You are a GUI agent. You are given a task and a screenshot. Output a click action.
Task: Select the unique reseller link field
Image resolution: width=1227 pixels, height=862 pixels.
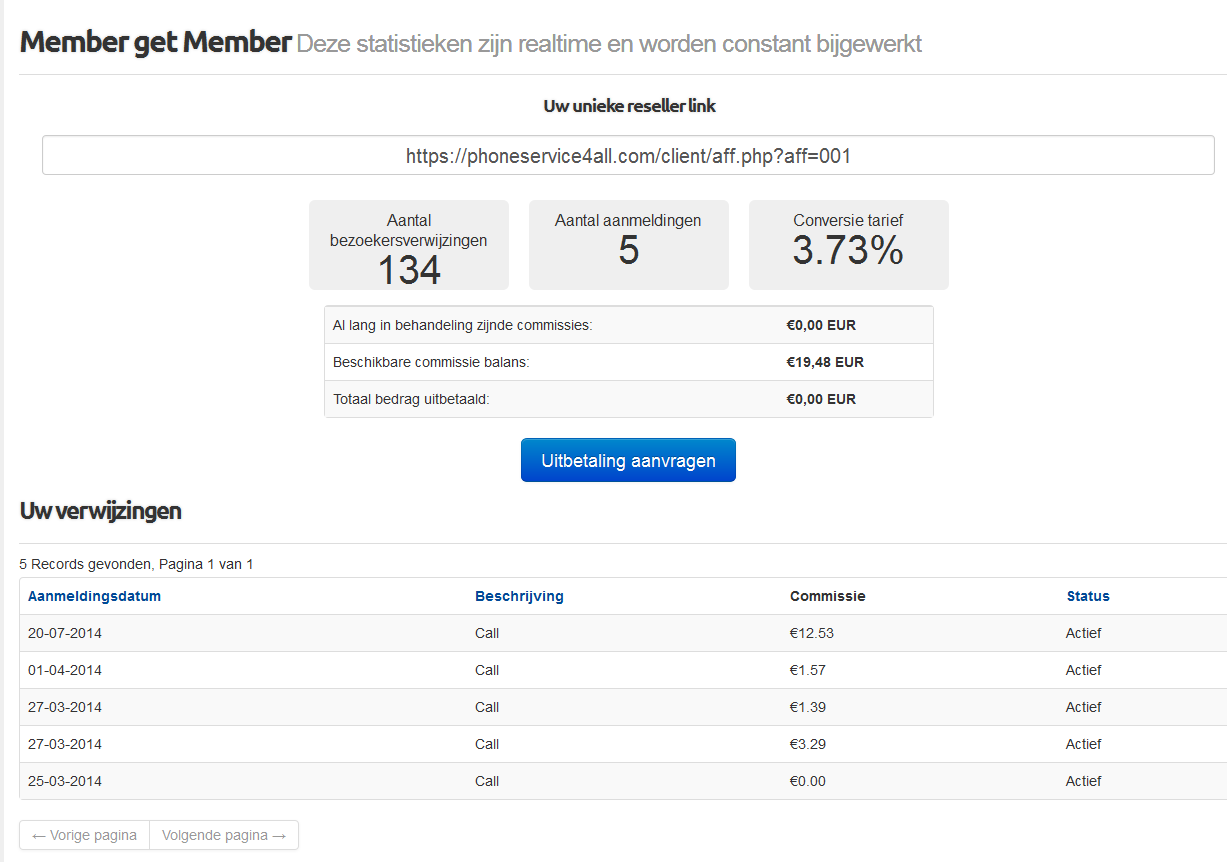[x=628, y=155]
